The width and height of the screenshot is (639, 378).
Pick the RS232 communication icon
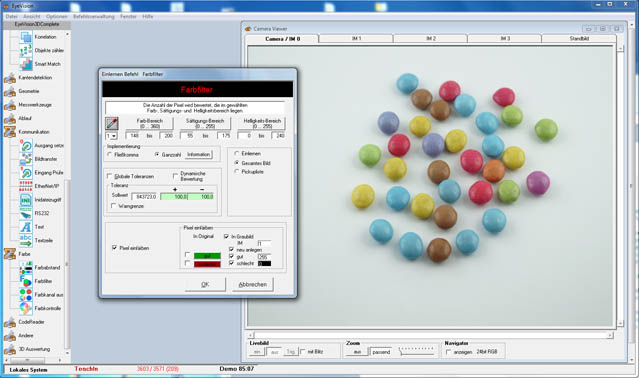coord(26,213)
